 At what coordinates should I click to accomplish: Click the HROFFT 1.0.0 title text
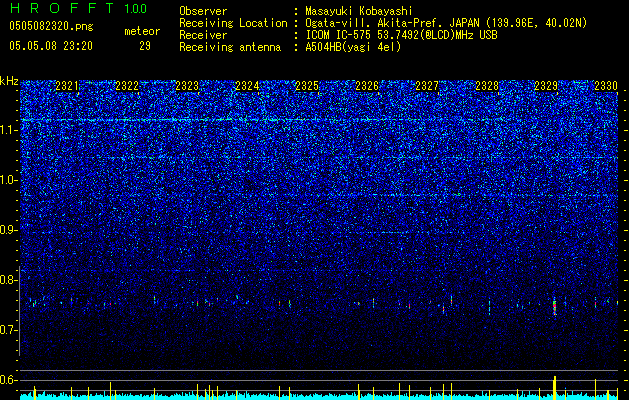click(x=78, y=8)
